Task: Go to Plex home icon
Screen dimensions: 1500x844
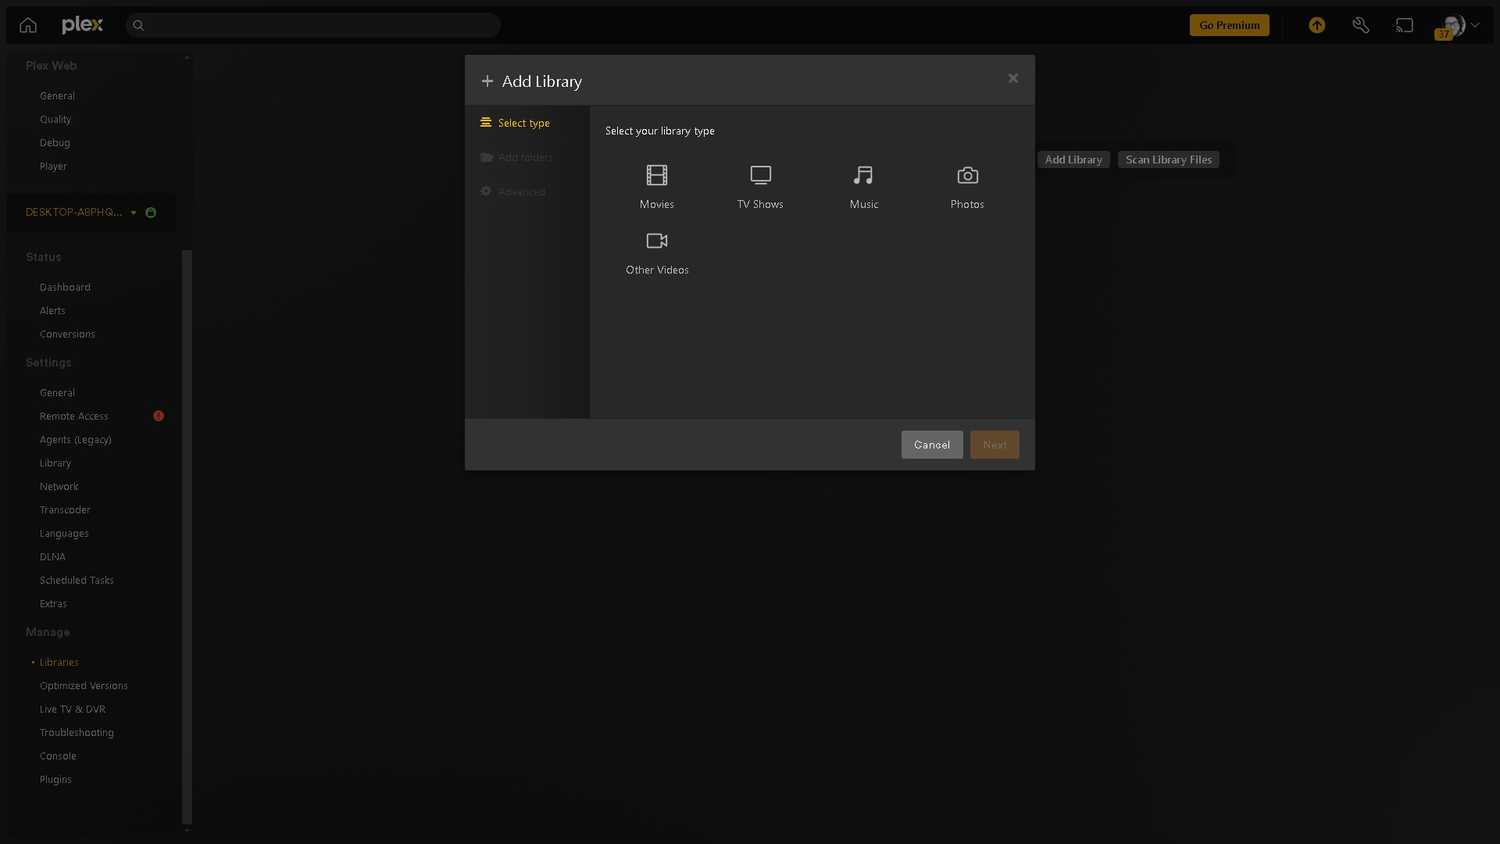Action: tap(28, 25)
